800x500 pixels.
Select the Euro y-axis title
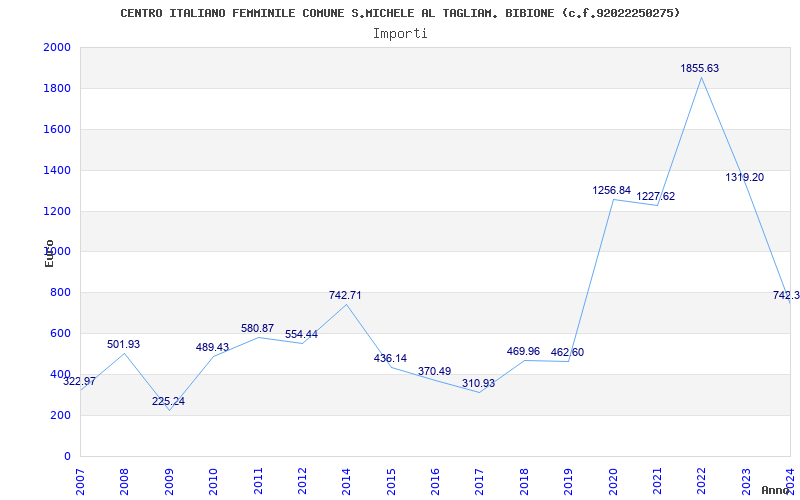pos(49,253)
